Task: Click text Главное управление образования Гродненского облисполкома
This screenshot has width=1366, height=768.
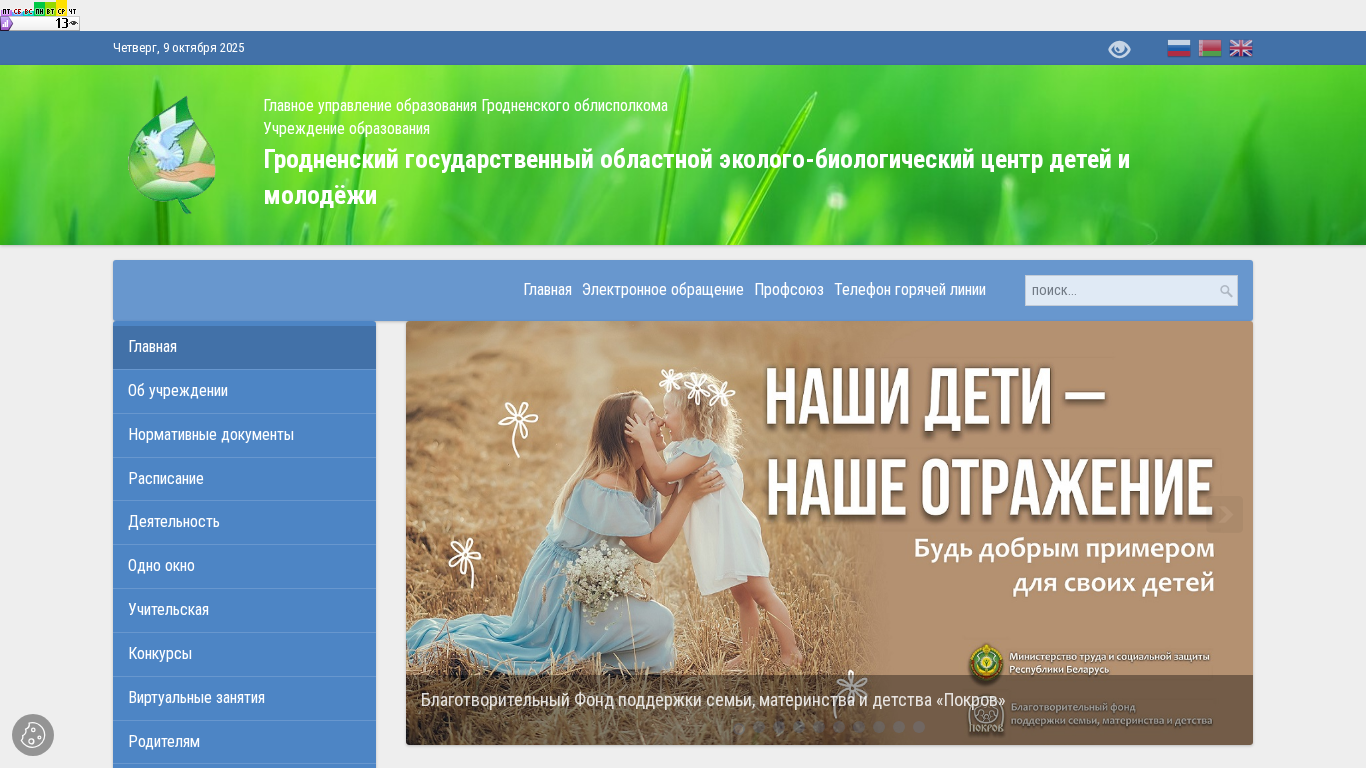Action: [466, 106]
